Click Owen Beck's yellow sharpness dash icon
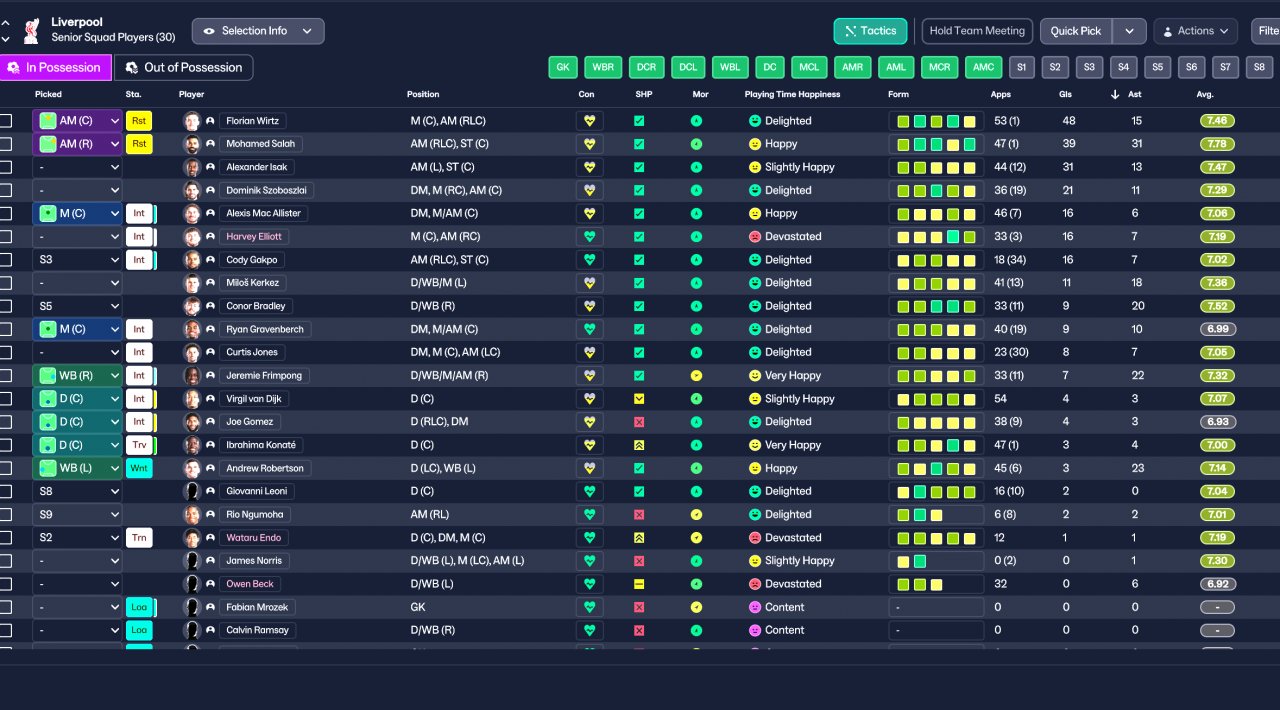The width and height of the screenshot is (1280, 710). (x=639, y=584)
